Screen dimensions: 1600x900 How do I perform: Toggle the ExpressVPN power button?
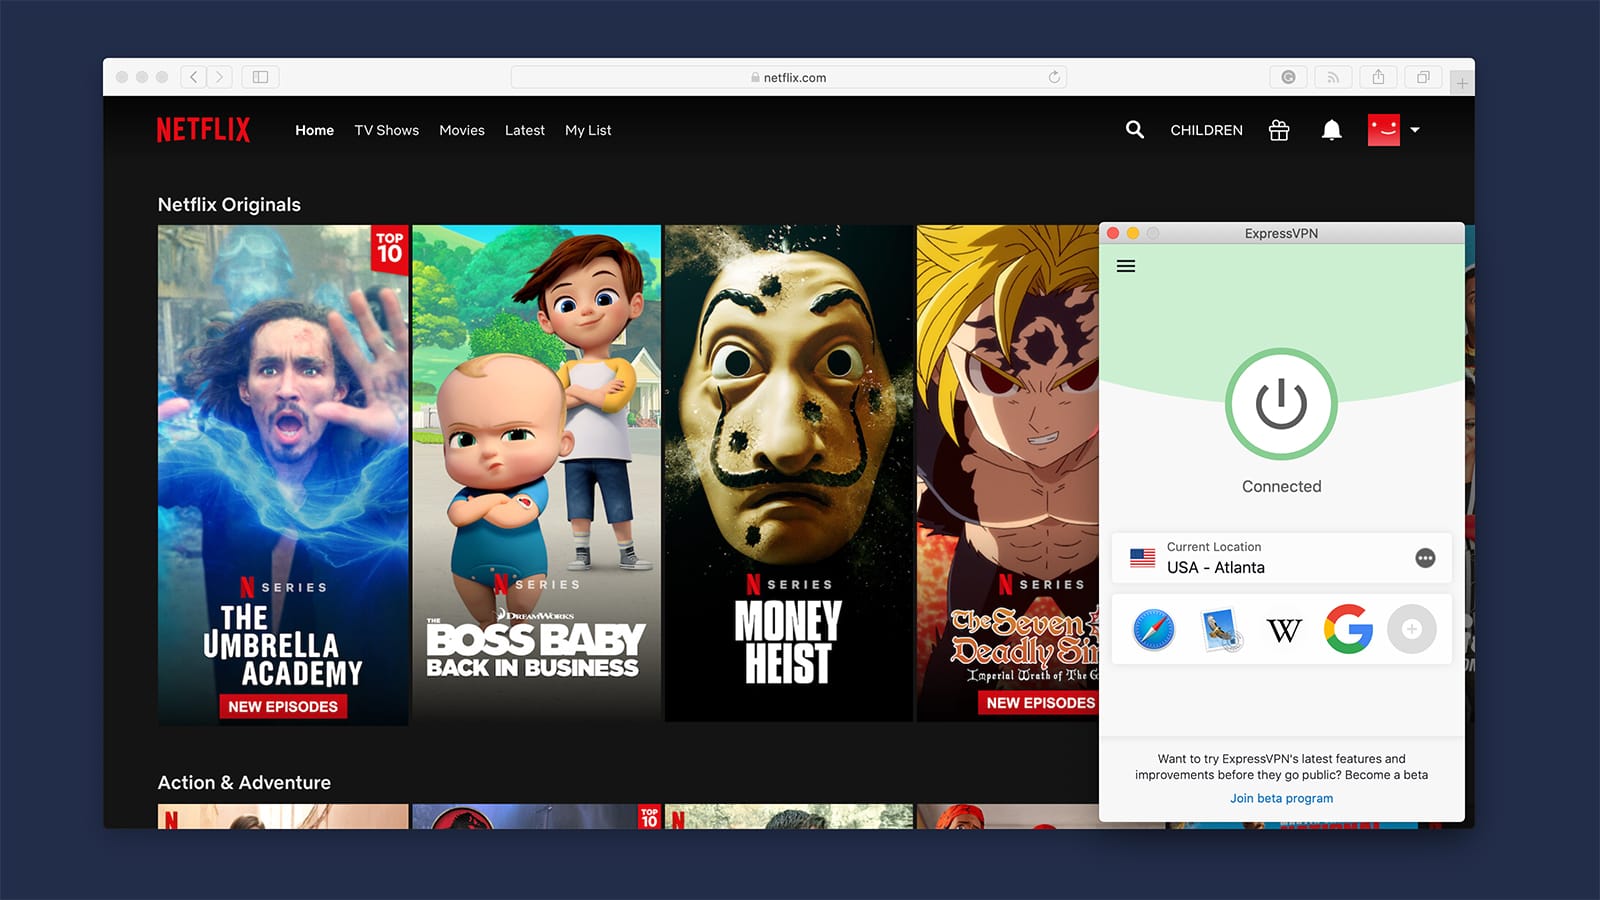click(x=1281, y=404)
